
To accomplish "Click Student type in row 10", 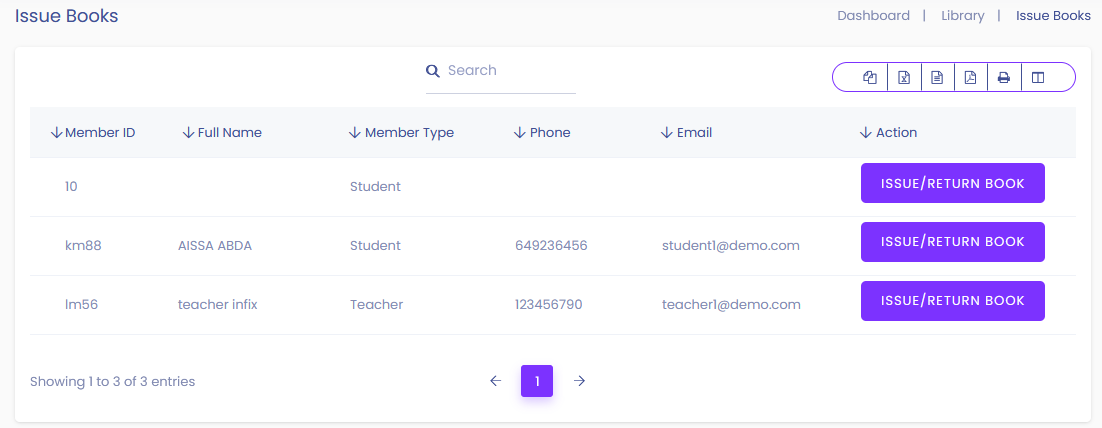I will (x=375, y=186).
